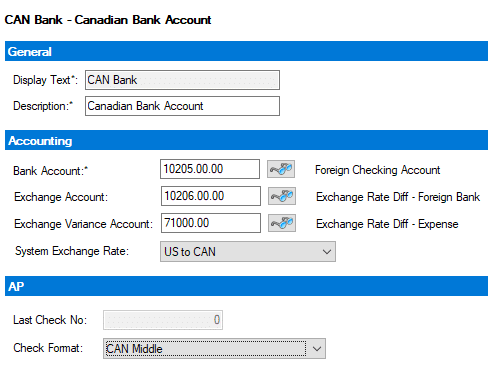Viewport: 488px width, 372px height.
Task: Select the General section header
Action: (x=246, y=51)
